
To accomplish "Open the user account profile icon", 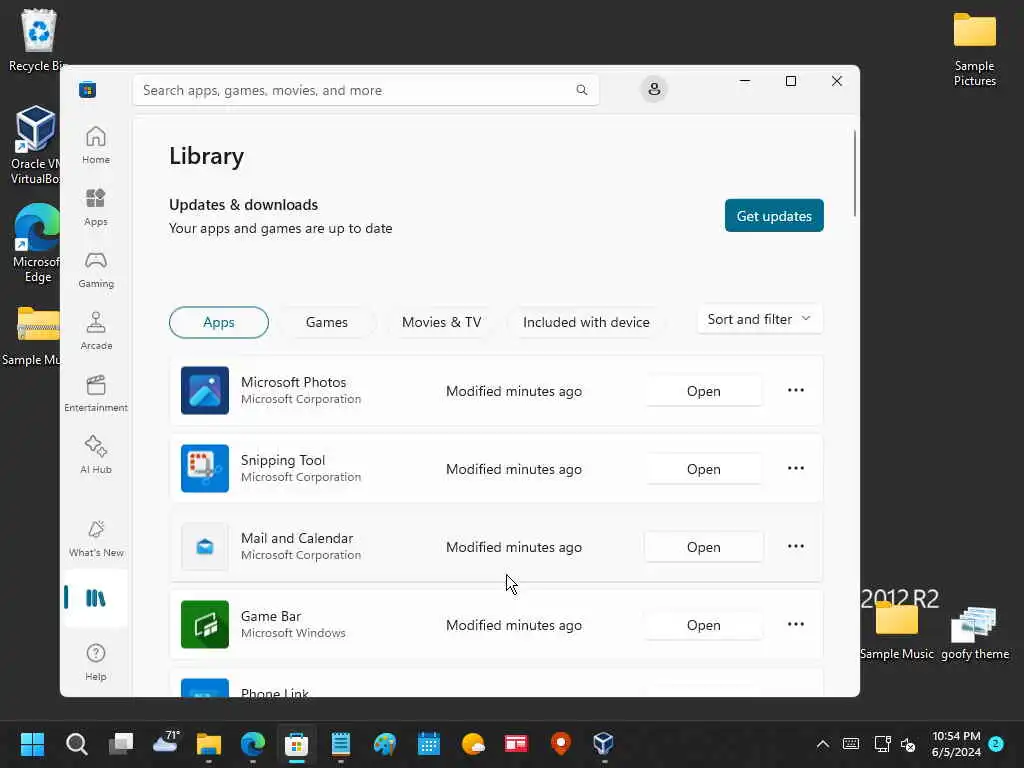I will pyautogui.click(x=654, y=89).
